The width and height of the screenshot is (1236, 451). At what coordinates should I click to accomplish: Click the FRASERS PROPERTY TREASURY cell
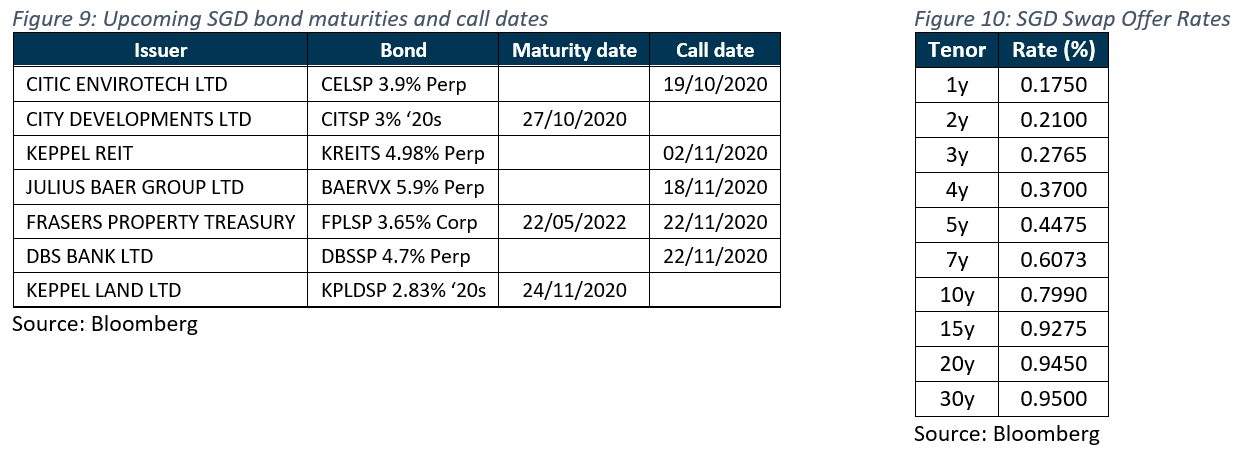point(160,222)
